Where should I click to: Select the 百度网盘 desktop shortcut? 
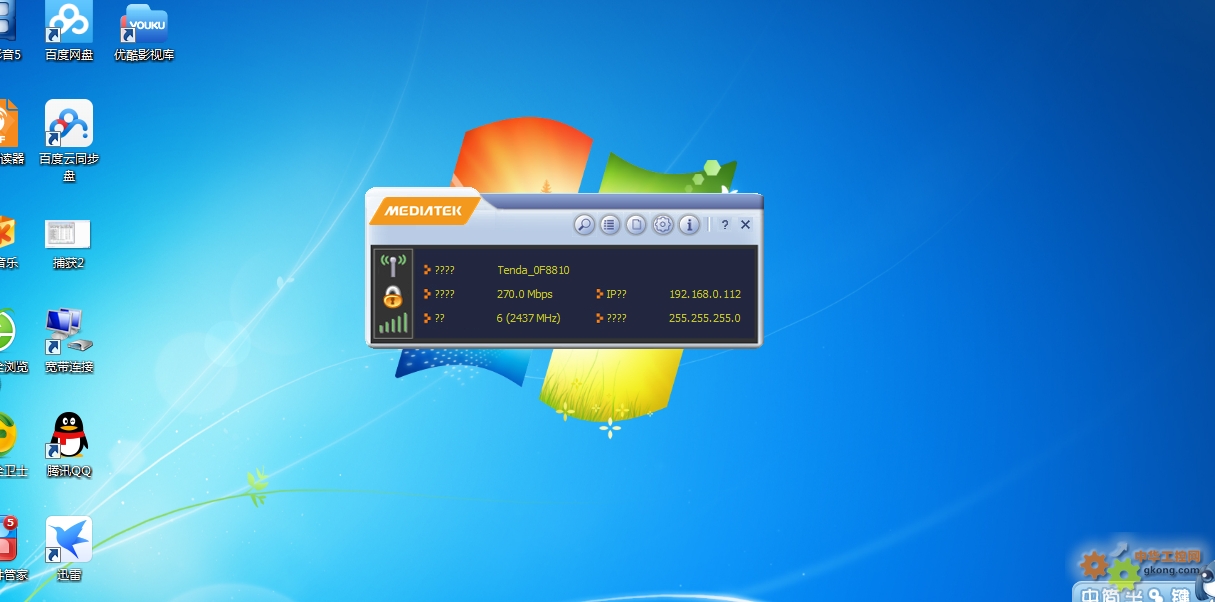[x=69, y=32]
